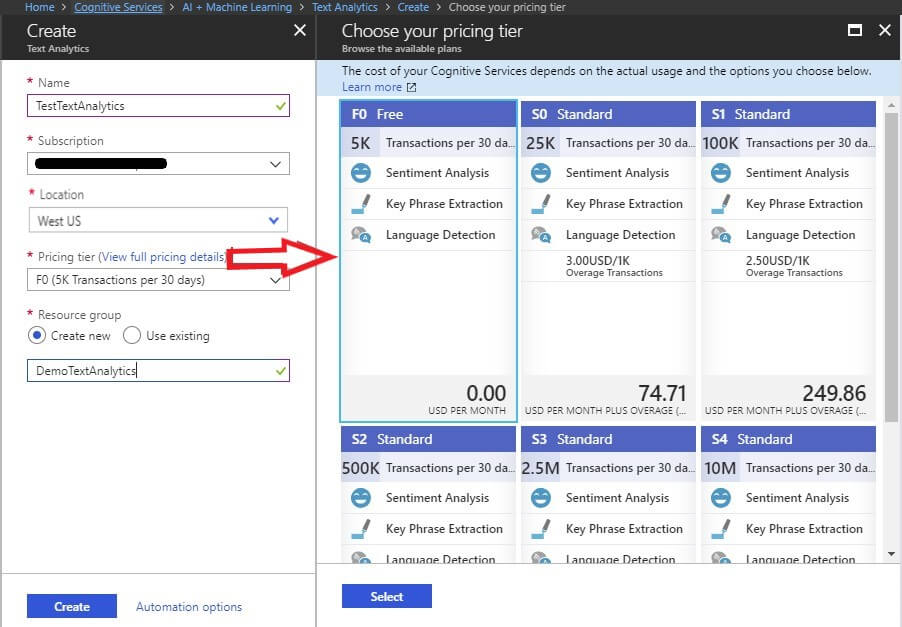Click the Create button
The height and width of the screenshot is (627, 902).
pos(72,606)
